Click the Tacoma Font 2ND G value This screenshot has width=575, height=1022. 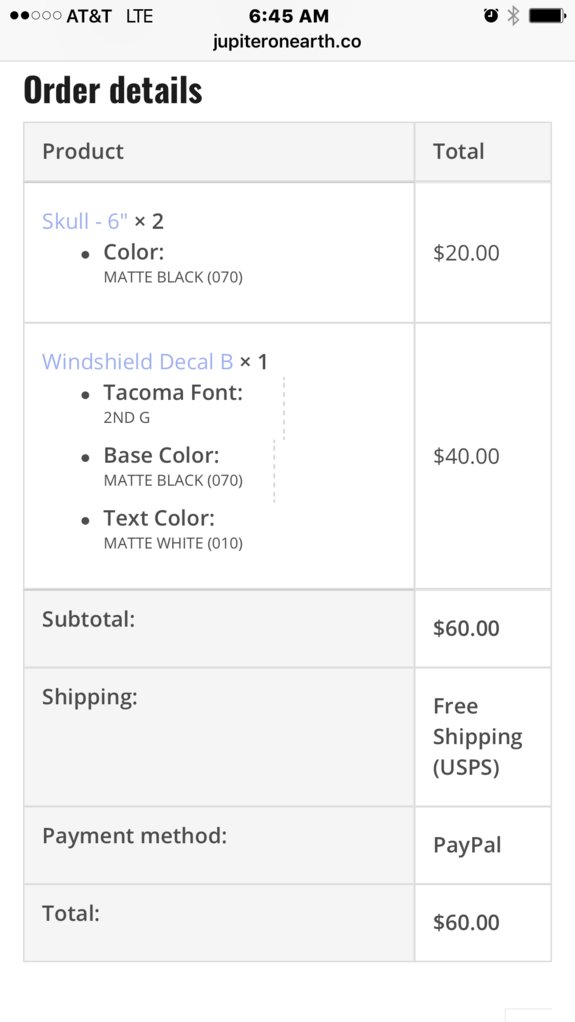tap(126, 417)
